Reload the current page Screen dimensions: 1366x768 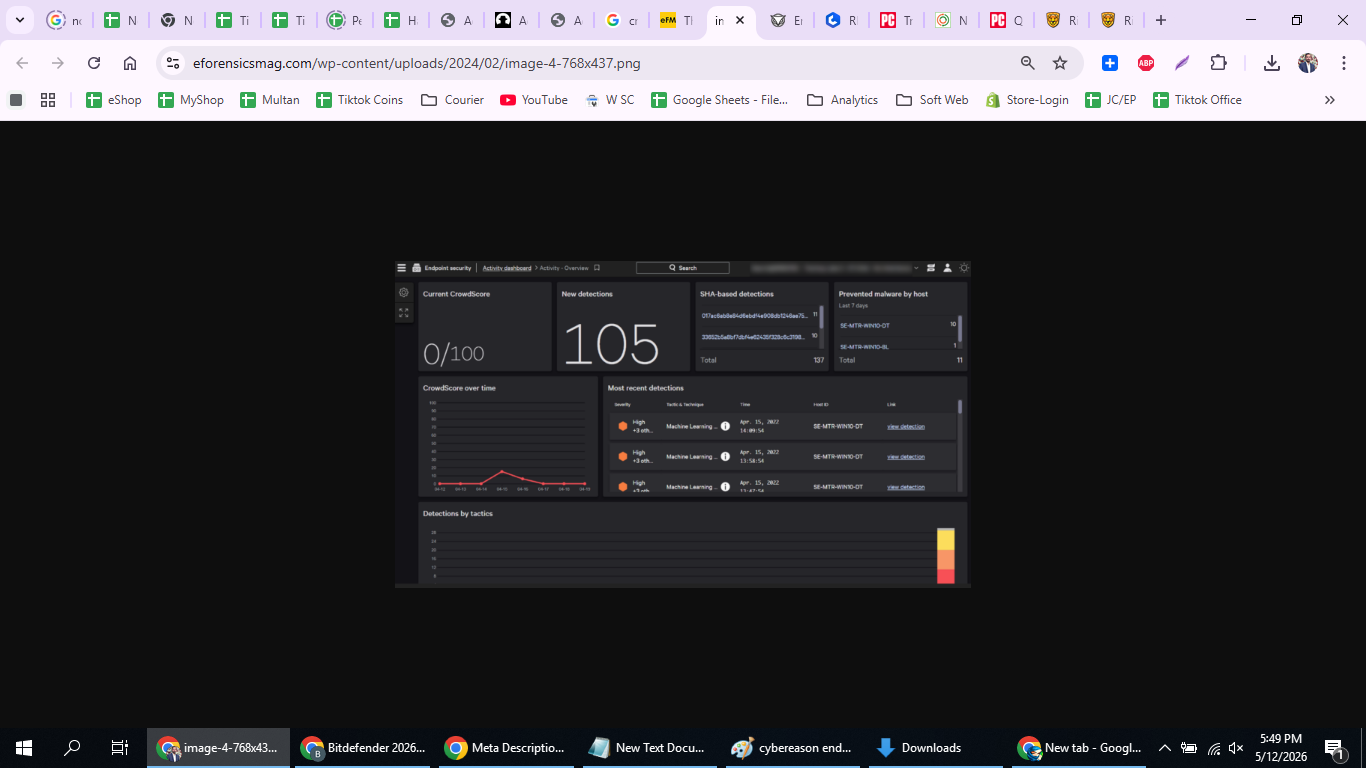(x=94, y=63)
